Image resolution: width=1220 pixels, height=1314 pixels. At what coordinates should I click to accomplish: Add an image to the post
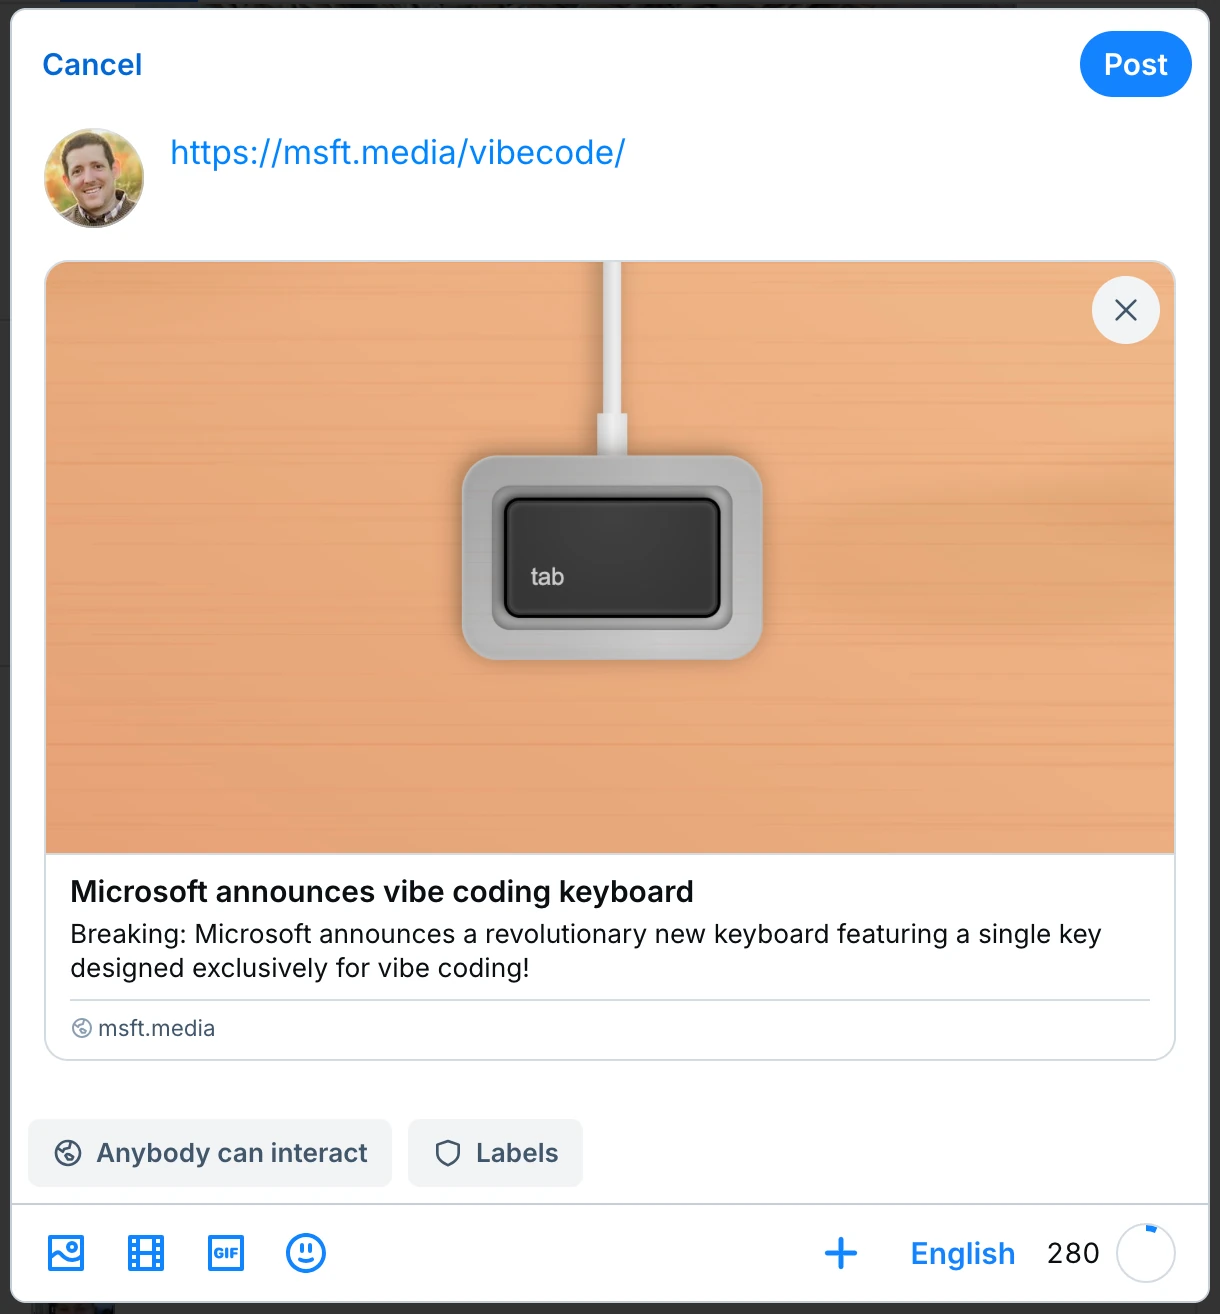66,1253
